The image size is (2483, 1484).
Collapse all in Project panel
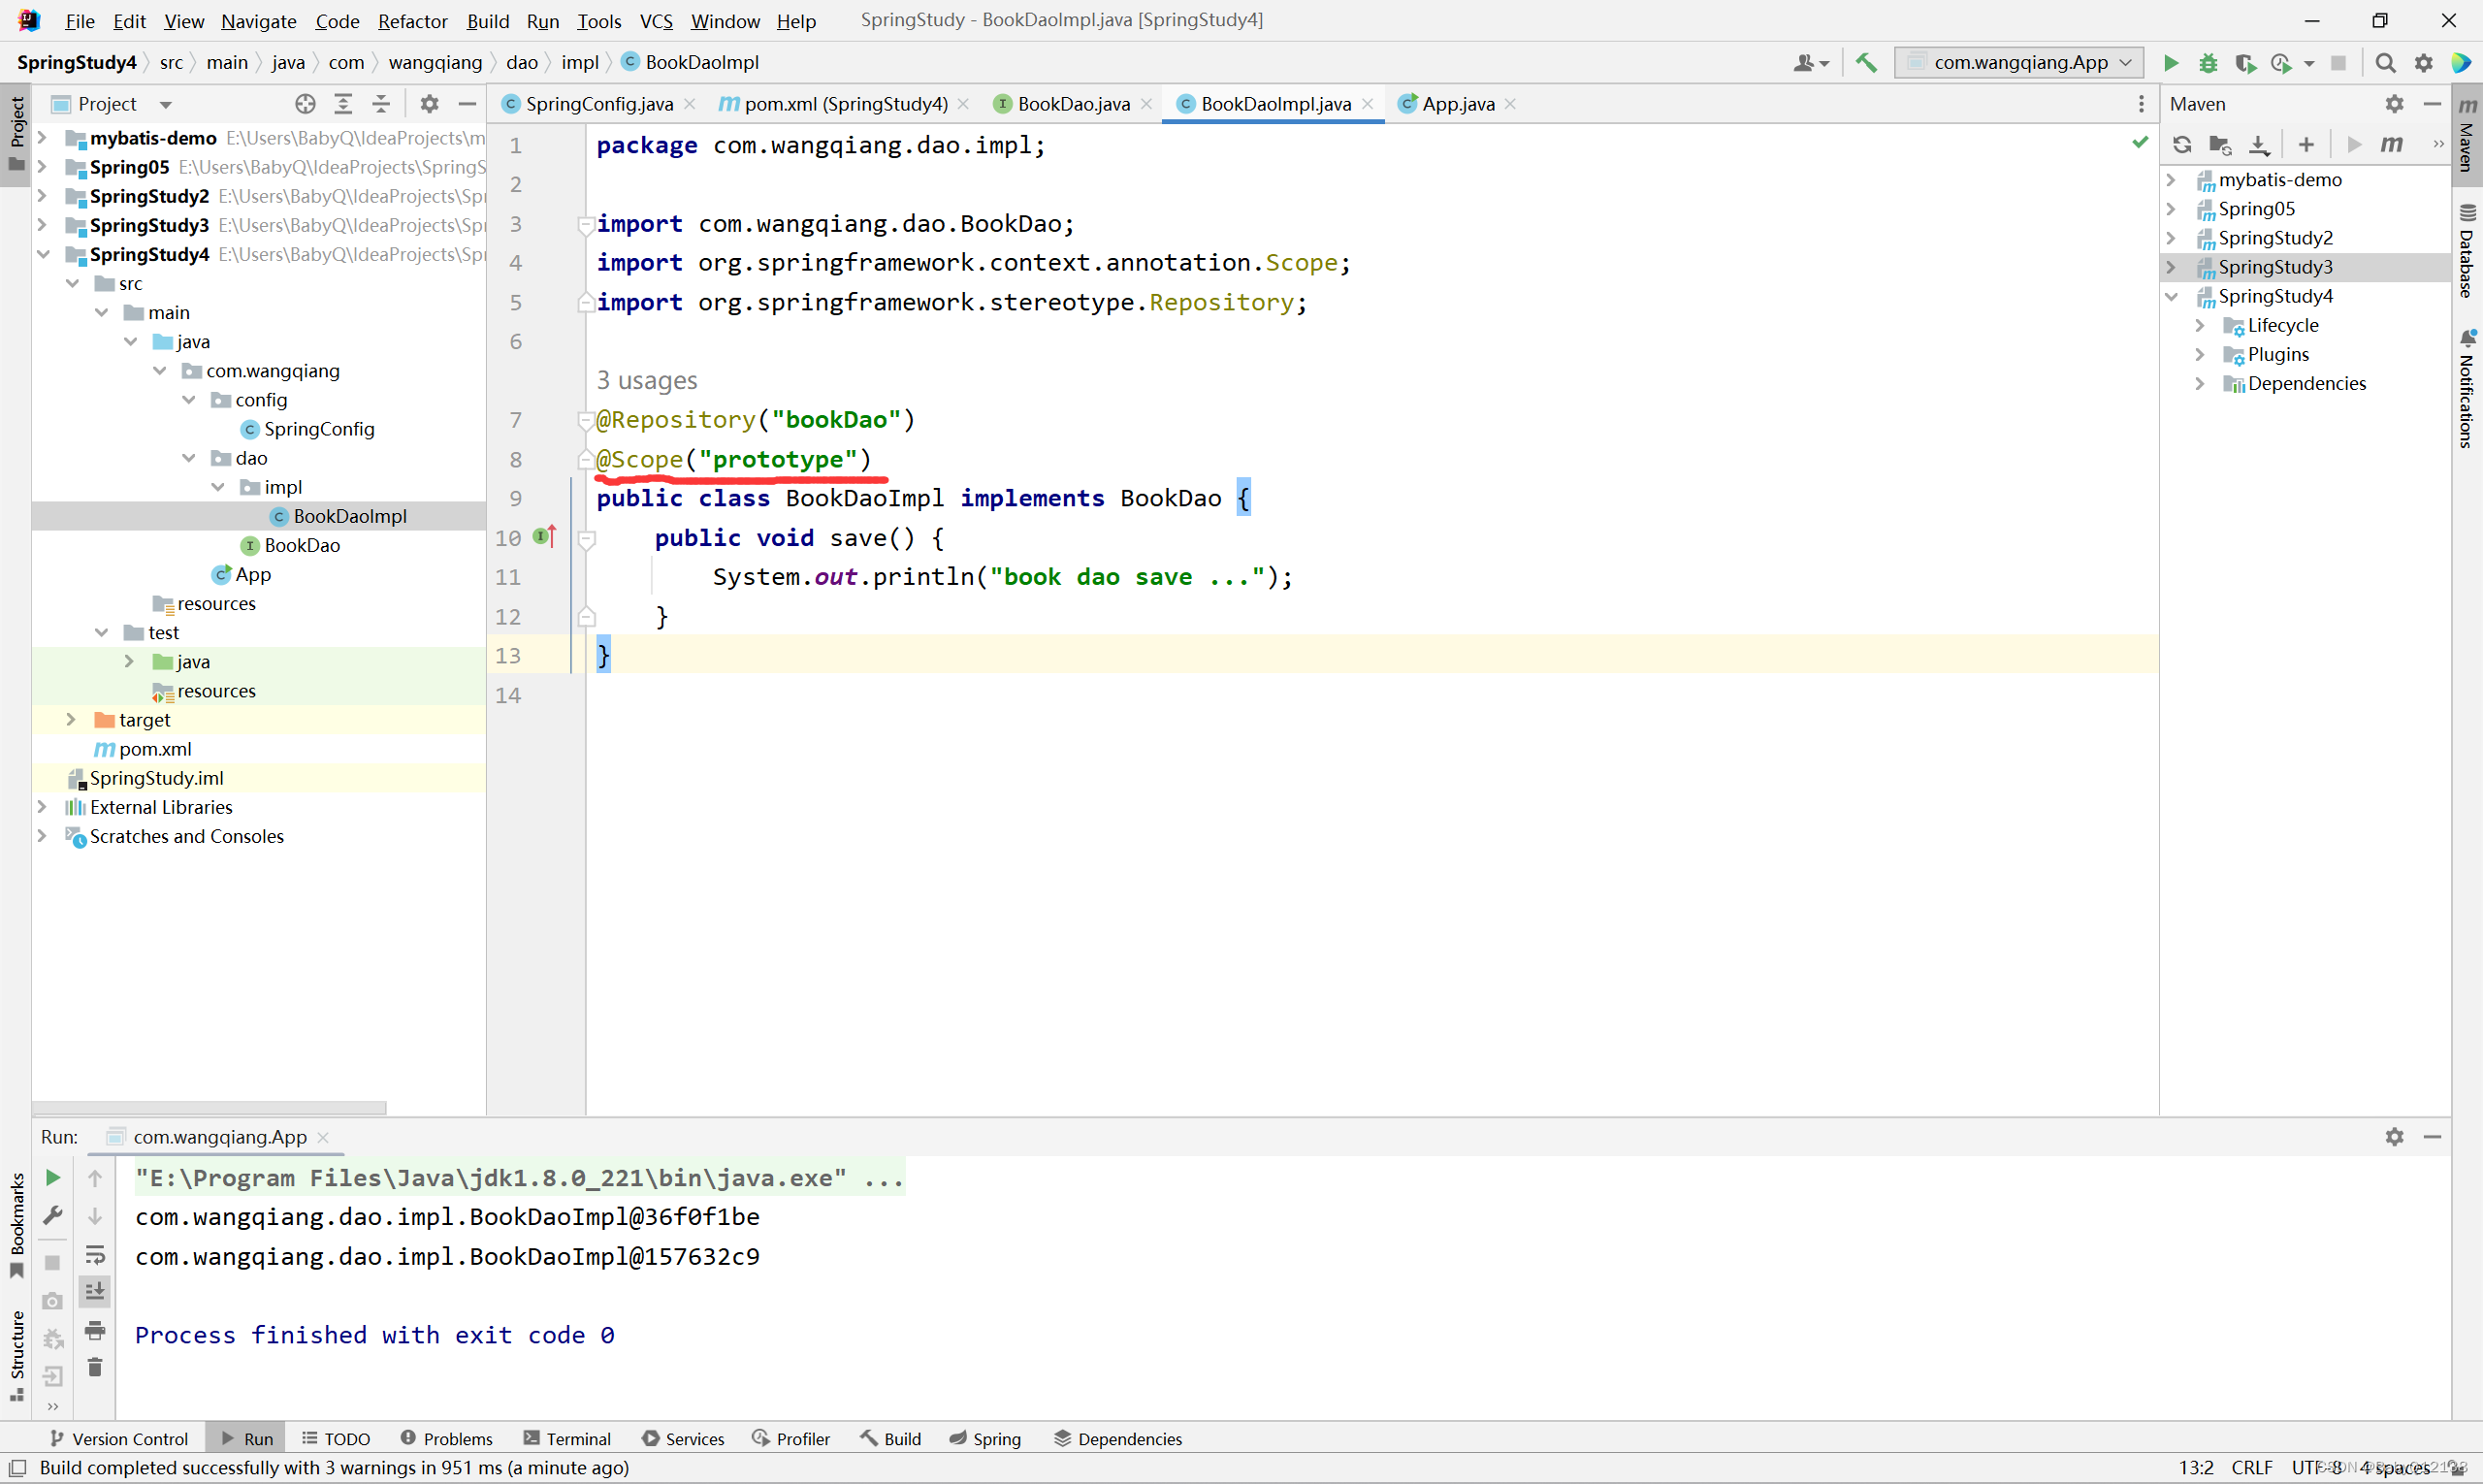coord(381,104)
